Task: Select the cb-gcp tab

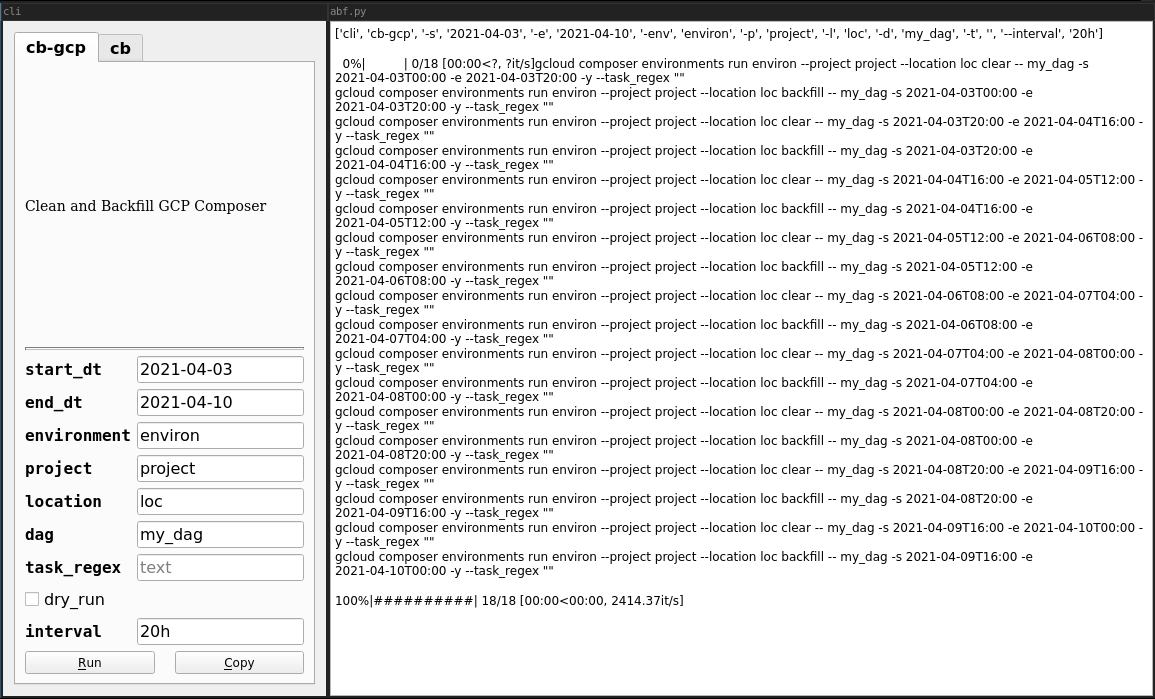Action: click(56, 47)
